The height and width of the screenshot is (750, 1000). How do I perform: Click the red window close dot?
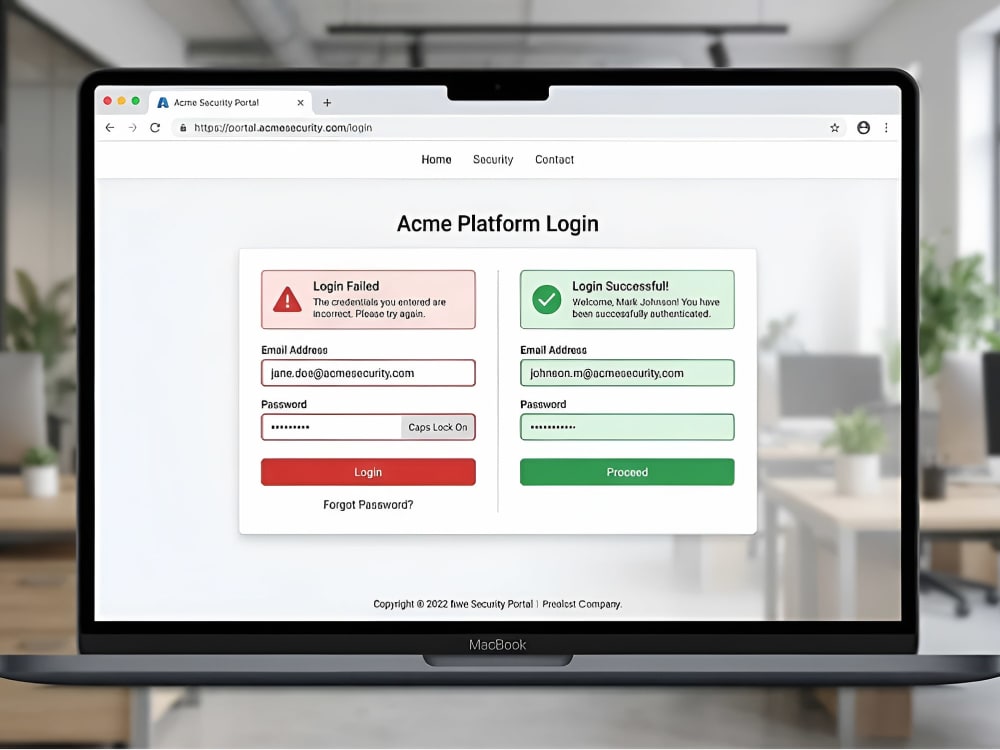tap(108, 101)
